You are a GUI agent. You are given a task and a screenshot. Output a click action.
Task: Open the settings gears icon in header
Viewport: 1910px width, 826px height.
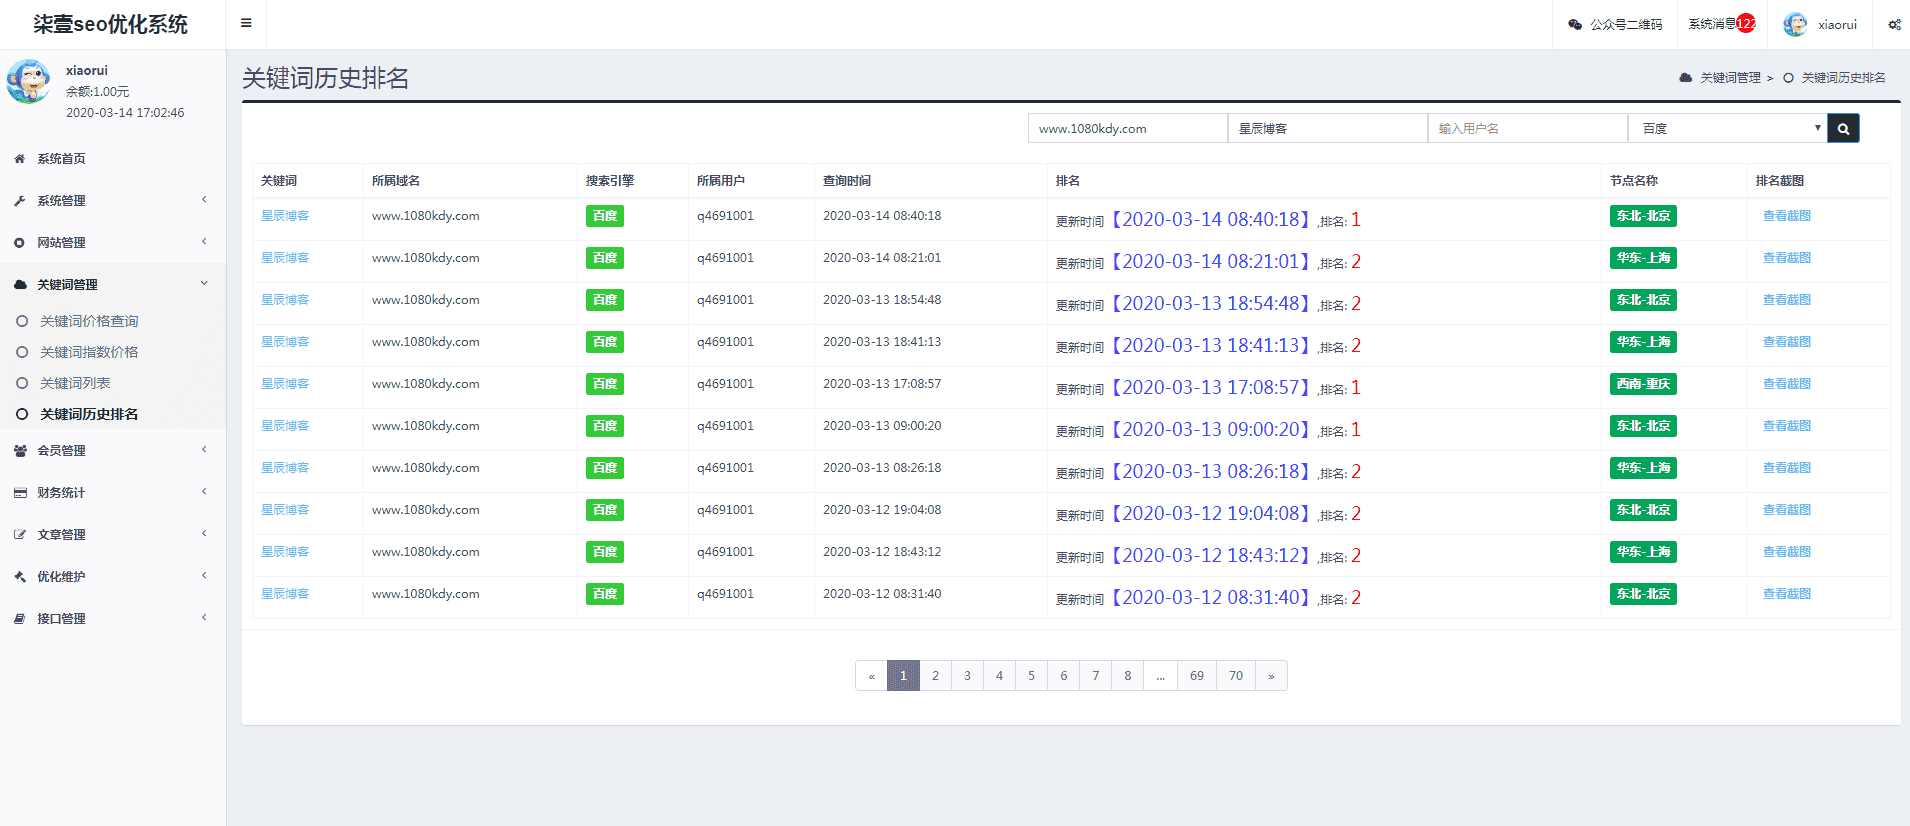1894,25
